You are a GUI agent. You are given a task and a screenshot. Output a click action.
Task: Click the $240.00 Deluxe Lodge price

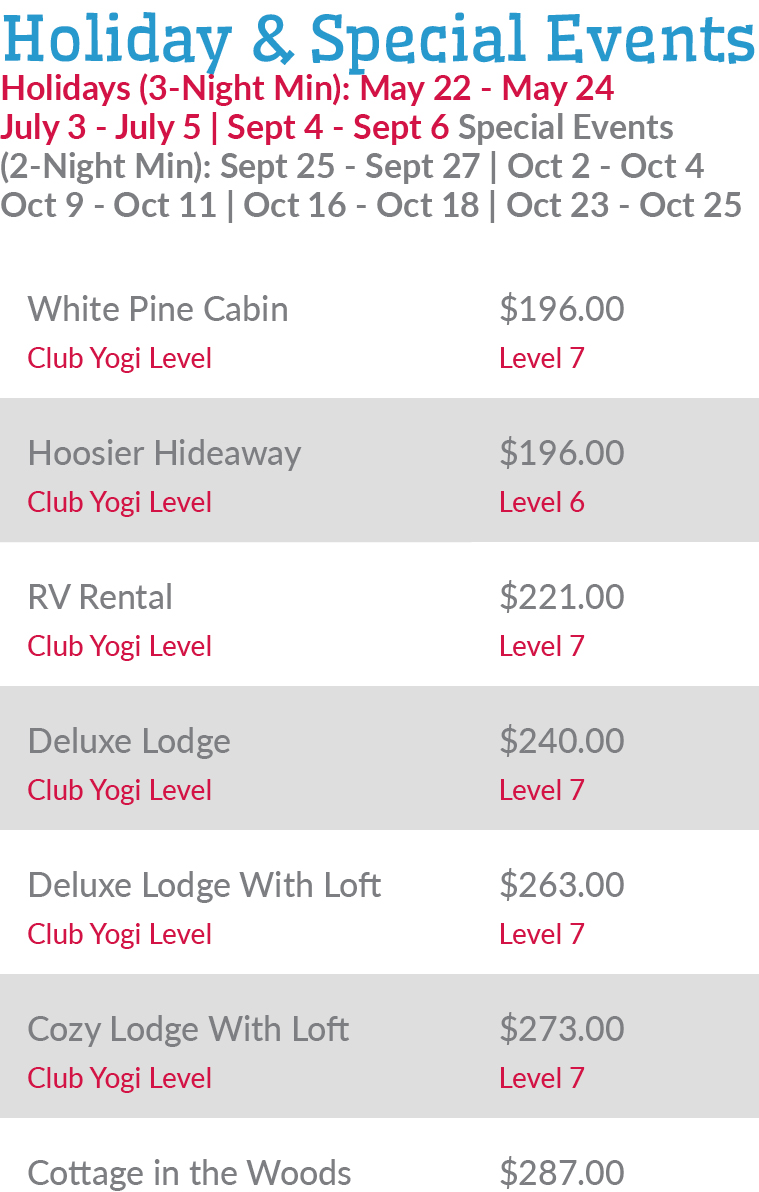[x=561, y=741]
